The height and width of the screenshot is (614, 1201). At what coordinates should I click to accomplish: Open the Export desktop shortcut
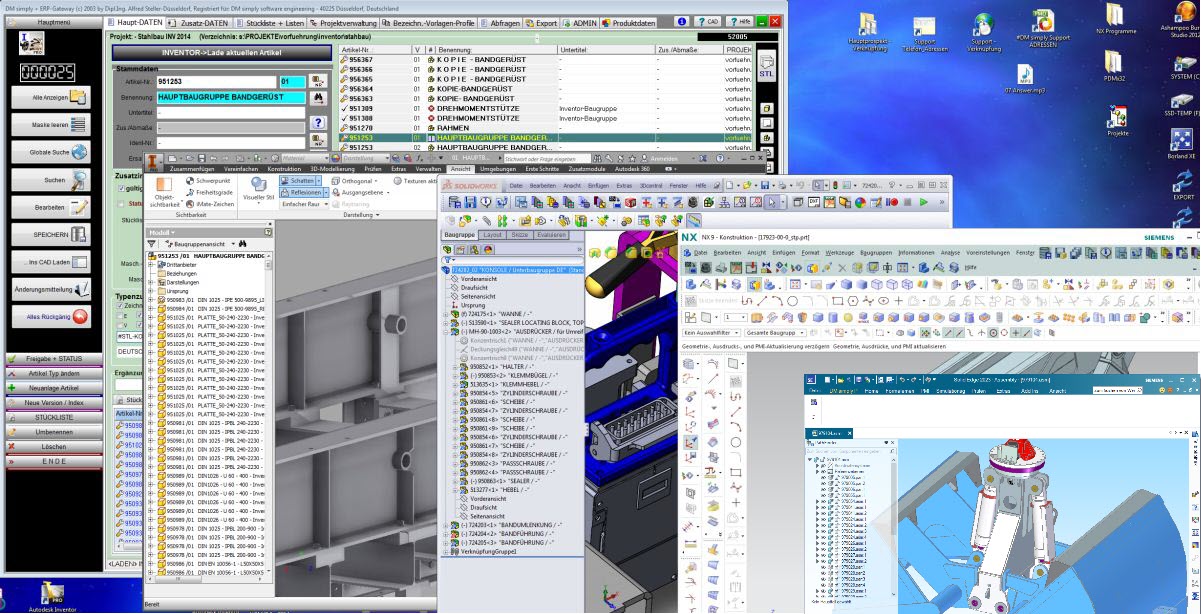1184,184
